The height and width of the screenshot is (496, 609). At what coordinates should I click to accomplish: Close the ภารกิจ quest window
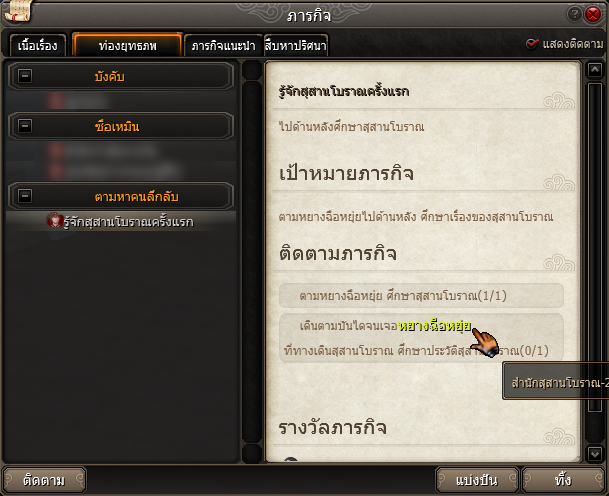point(593,14)
